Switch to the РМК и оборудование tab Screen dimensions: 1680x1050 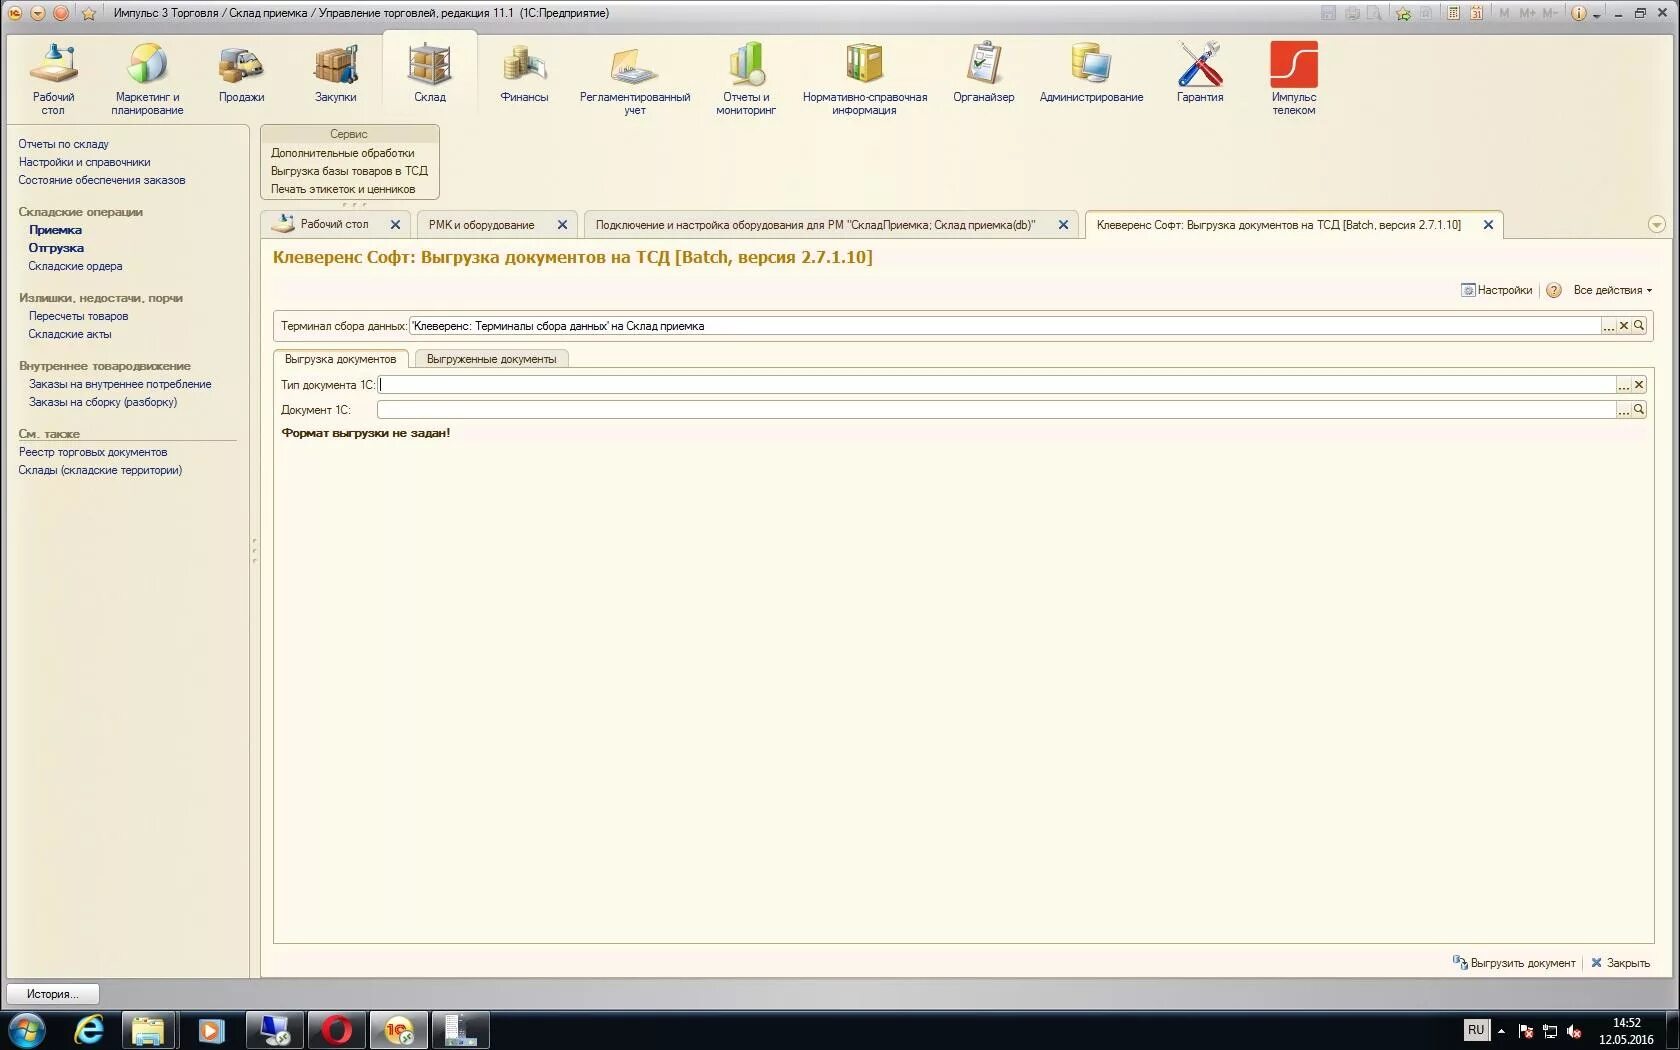(x=481, y=224)
